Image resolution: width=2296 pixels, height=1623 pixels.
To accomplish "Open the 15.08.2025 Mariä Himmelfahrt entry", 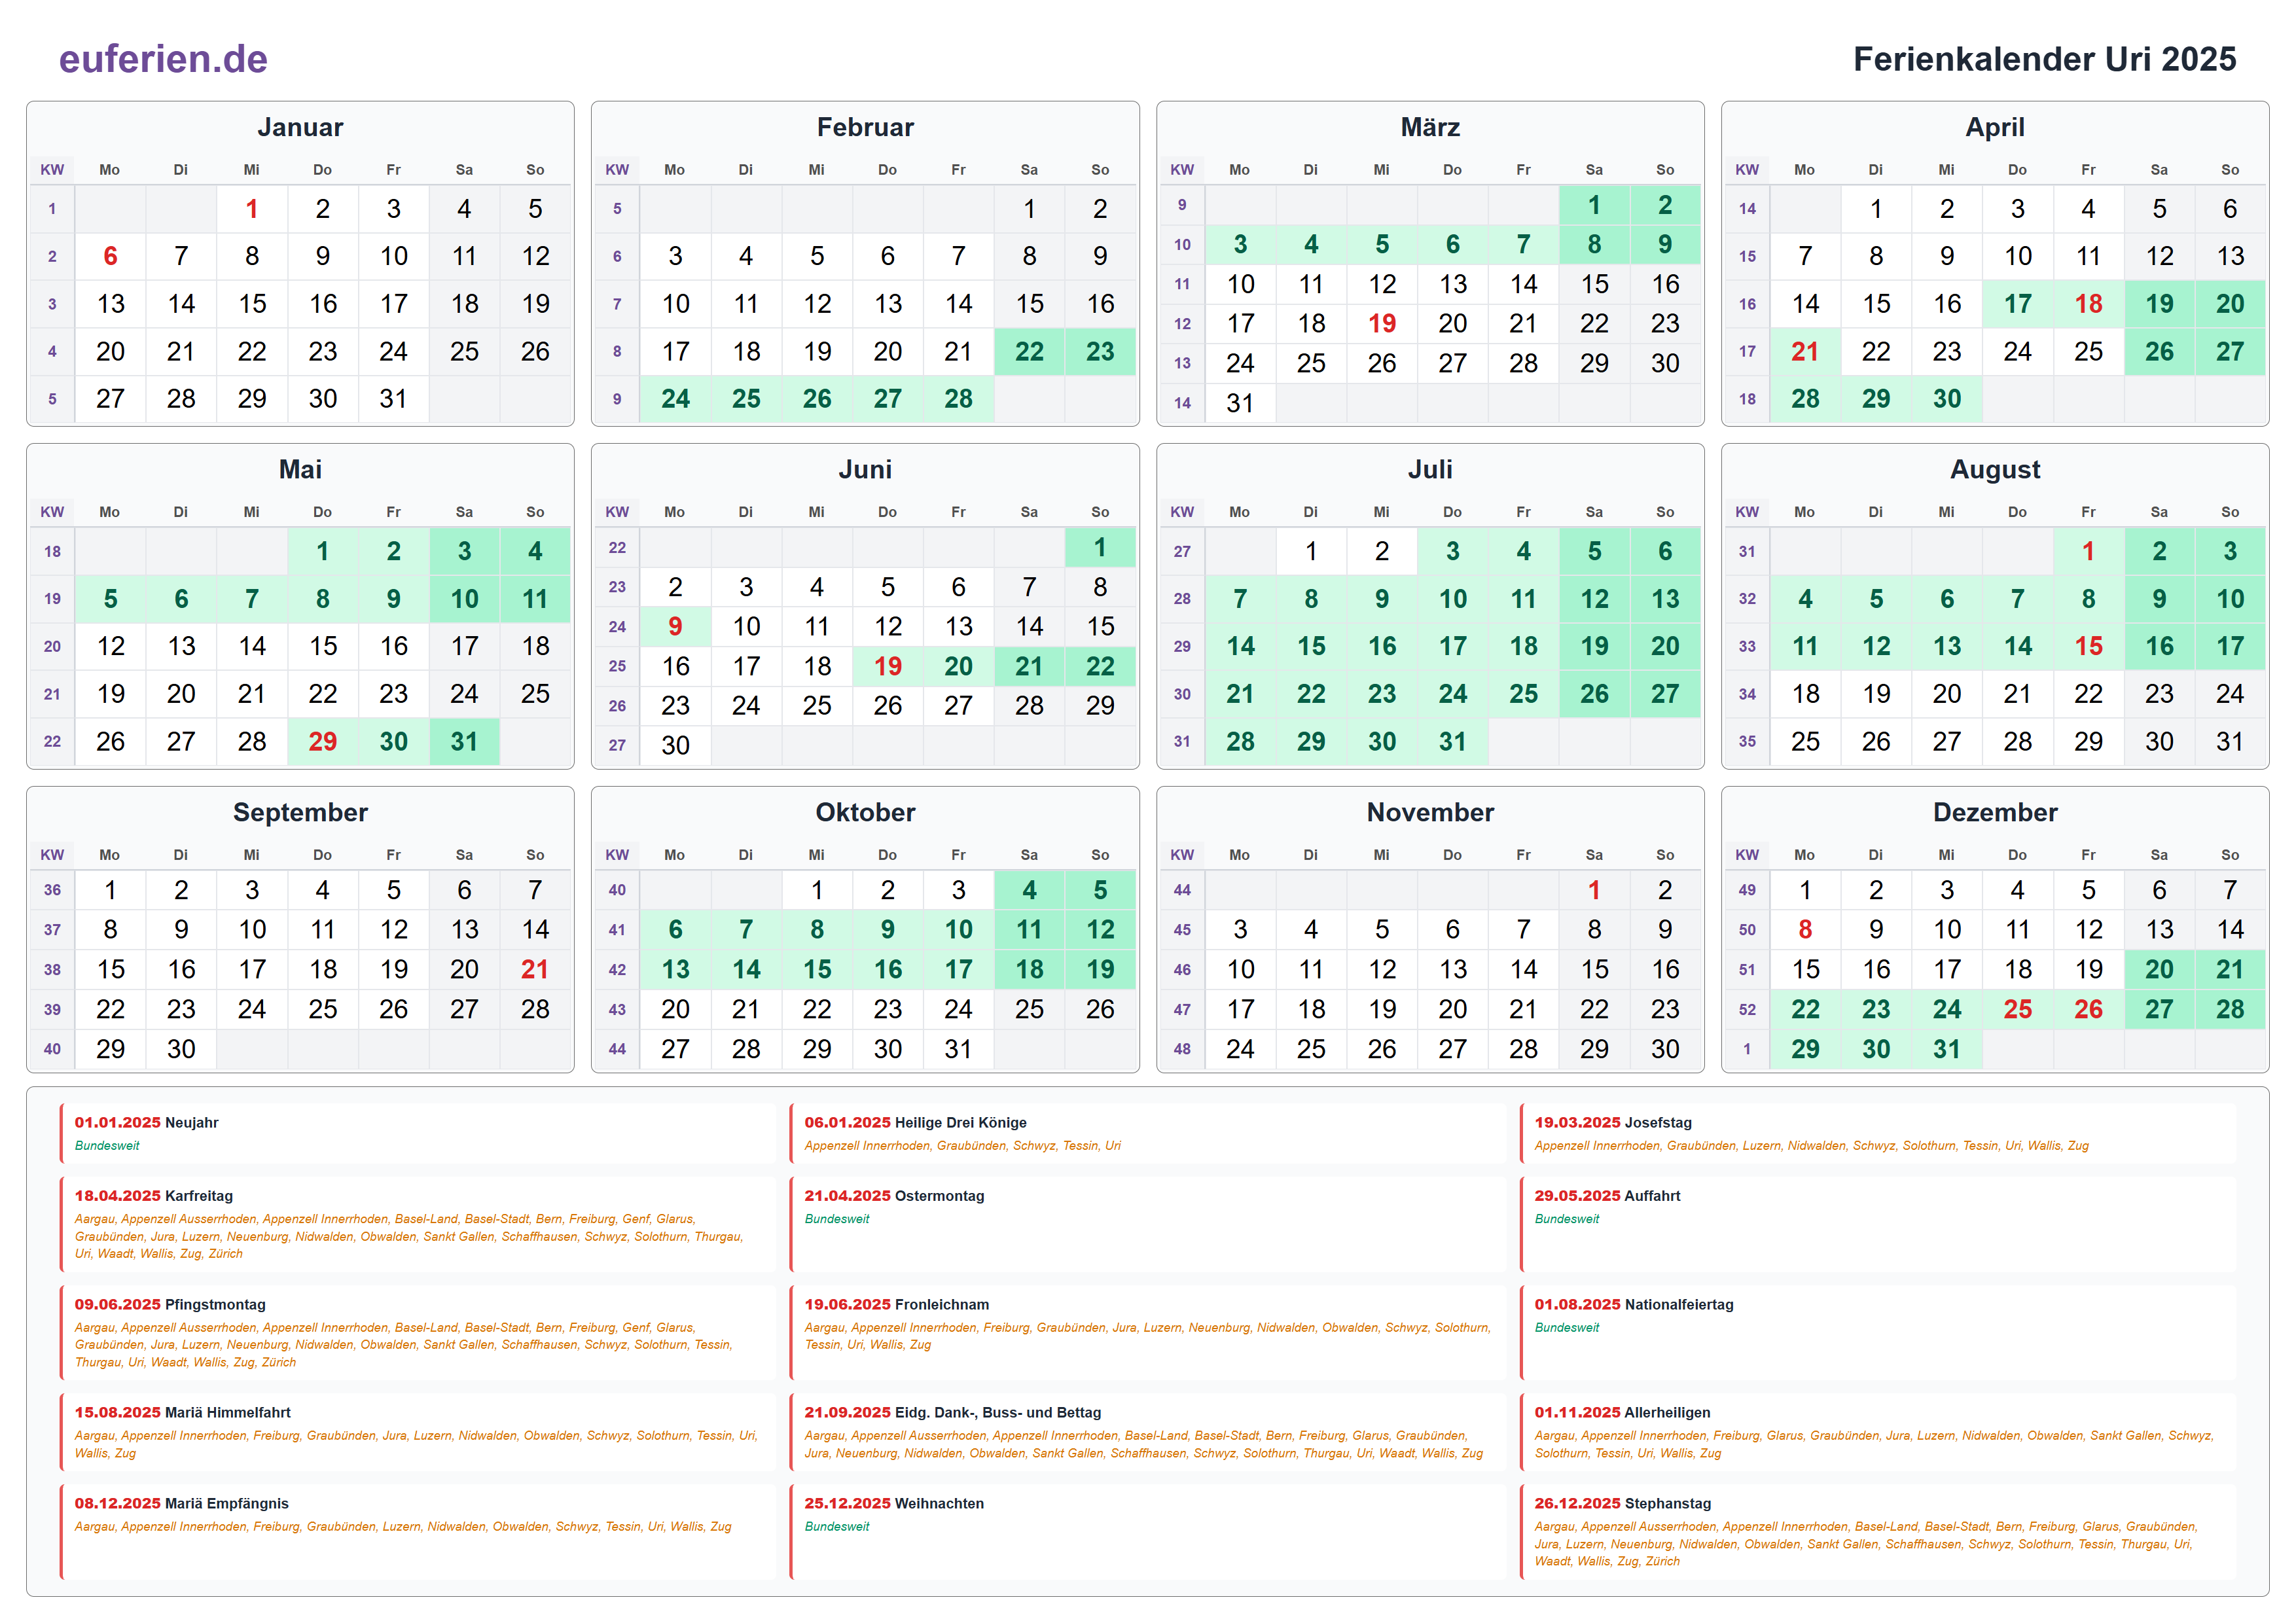I will coord(417,1432).
